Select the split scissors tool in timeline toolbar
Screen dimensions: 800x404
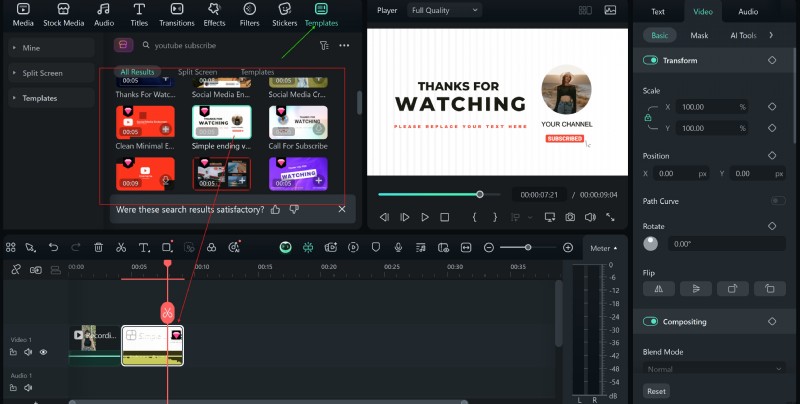click(120, 247)
